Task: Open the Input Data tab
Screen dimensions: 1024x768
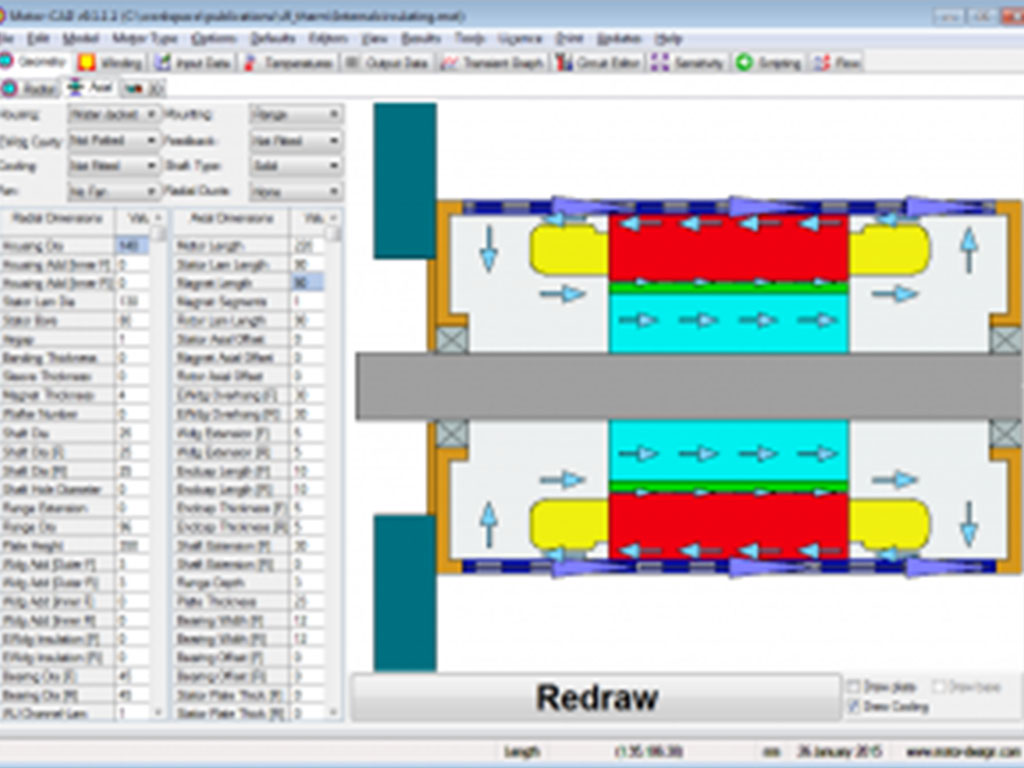Action: (193, 63)
